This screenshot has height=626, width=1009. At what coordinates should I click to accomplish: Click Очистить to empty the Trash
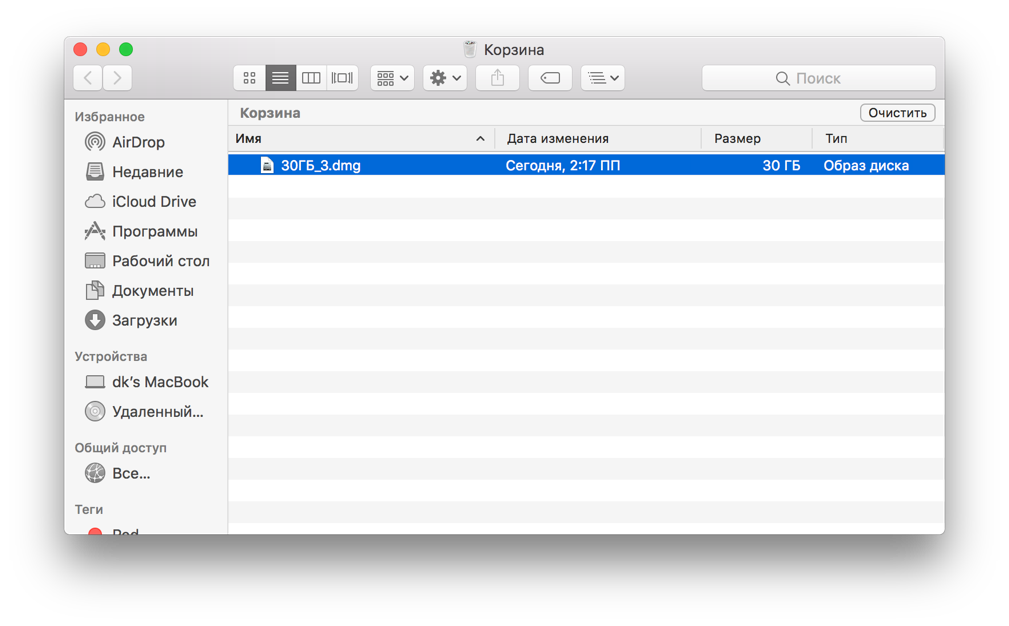[x=896, y=112]
